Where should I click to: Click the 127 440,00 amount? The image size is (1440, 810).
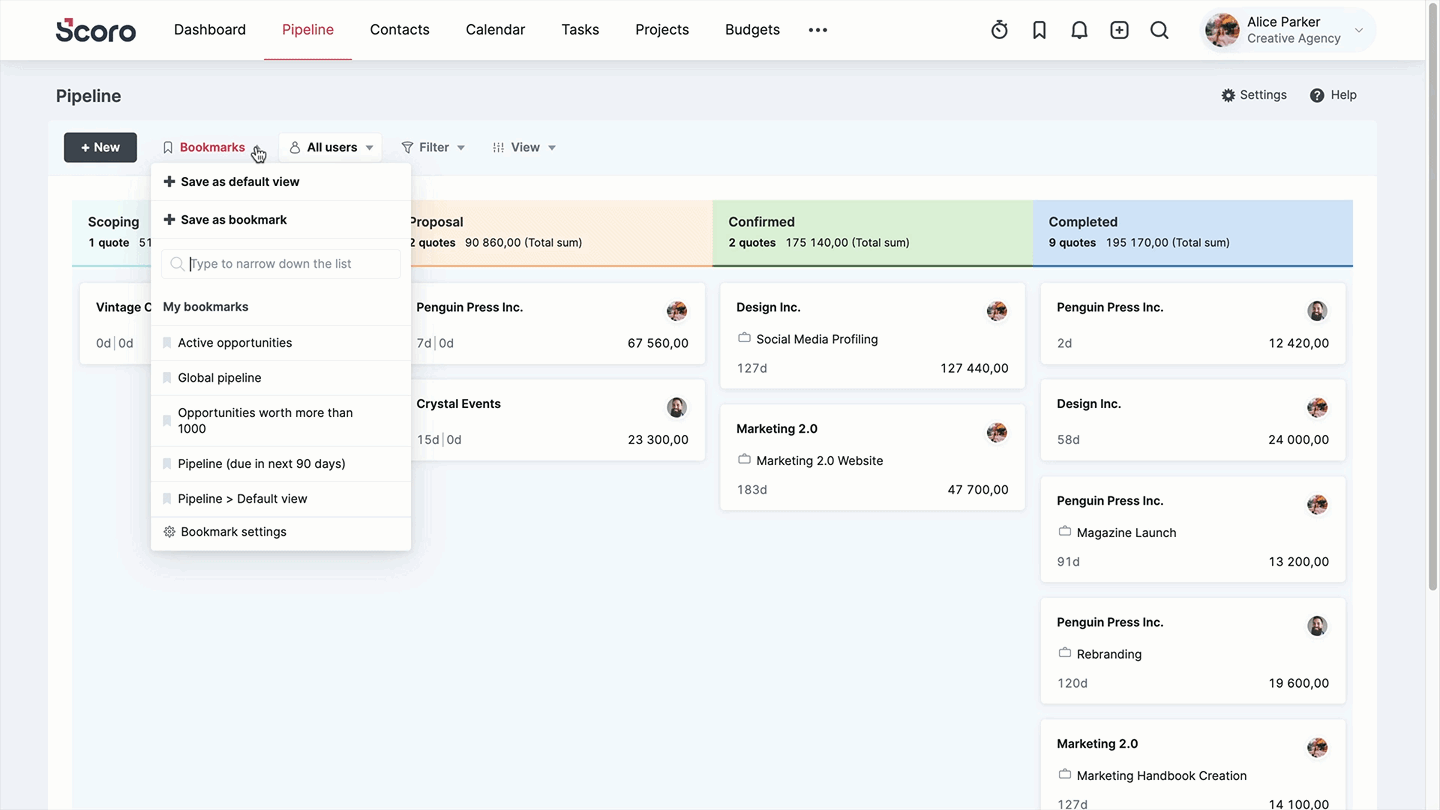pyautogui.click(x=974, y=368)
